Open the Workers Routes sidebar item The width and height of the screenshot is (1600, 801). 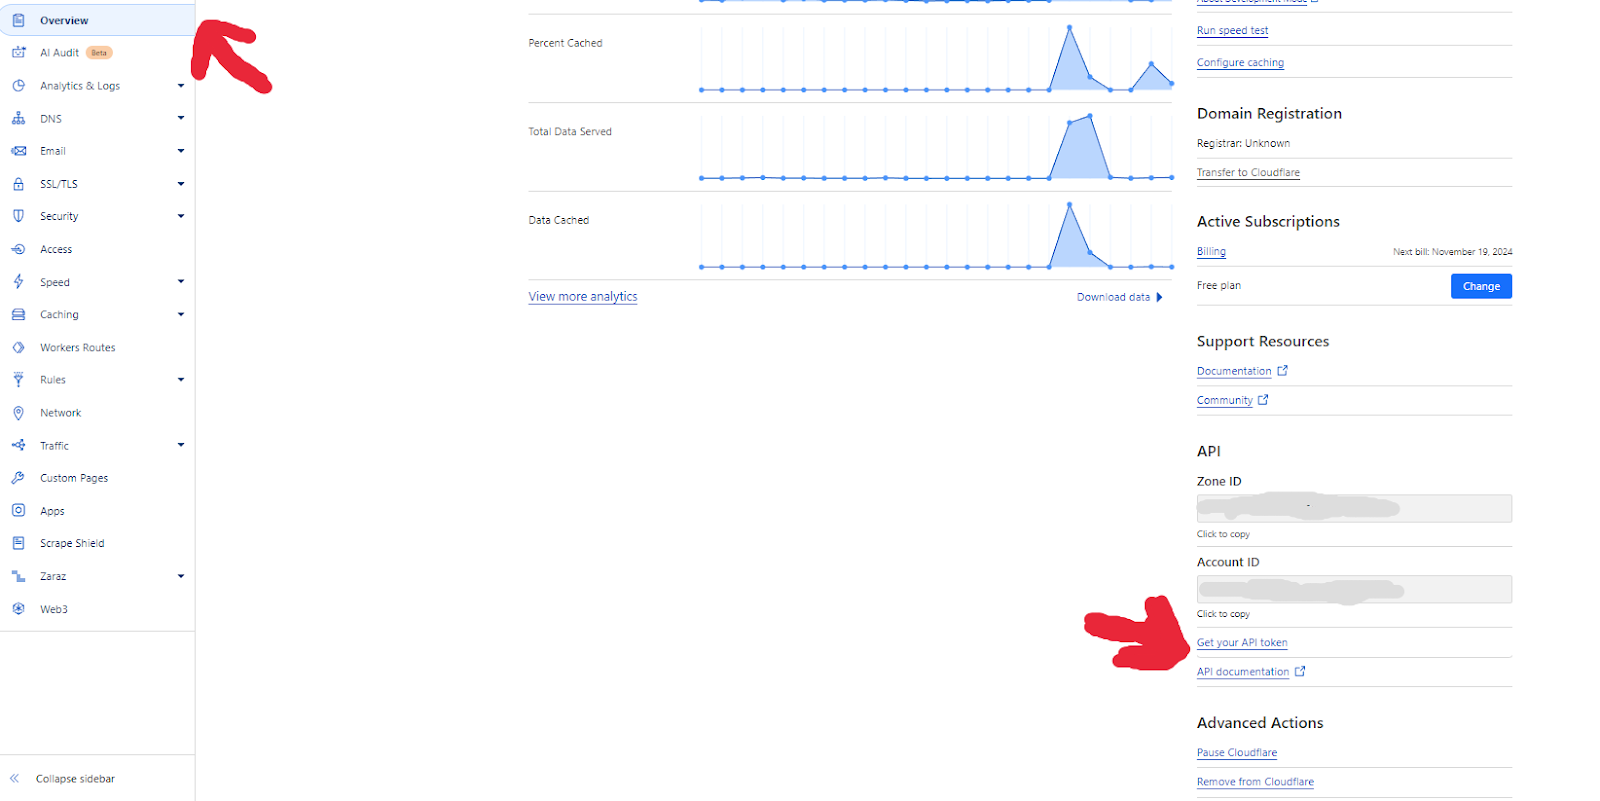point(97,347)
